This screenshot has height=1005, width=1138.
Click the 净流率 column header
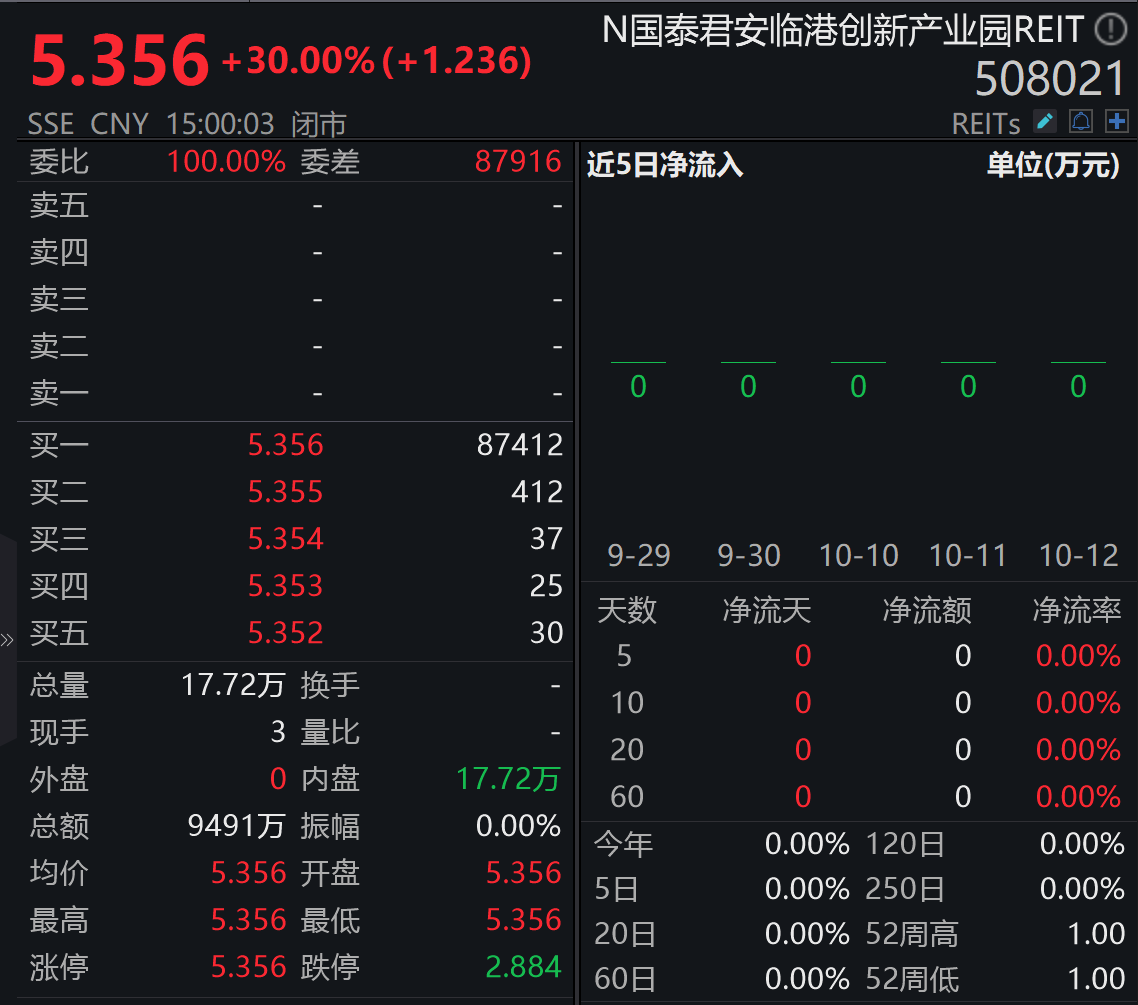pyautogui.click(x=1077, y=610)
